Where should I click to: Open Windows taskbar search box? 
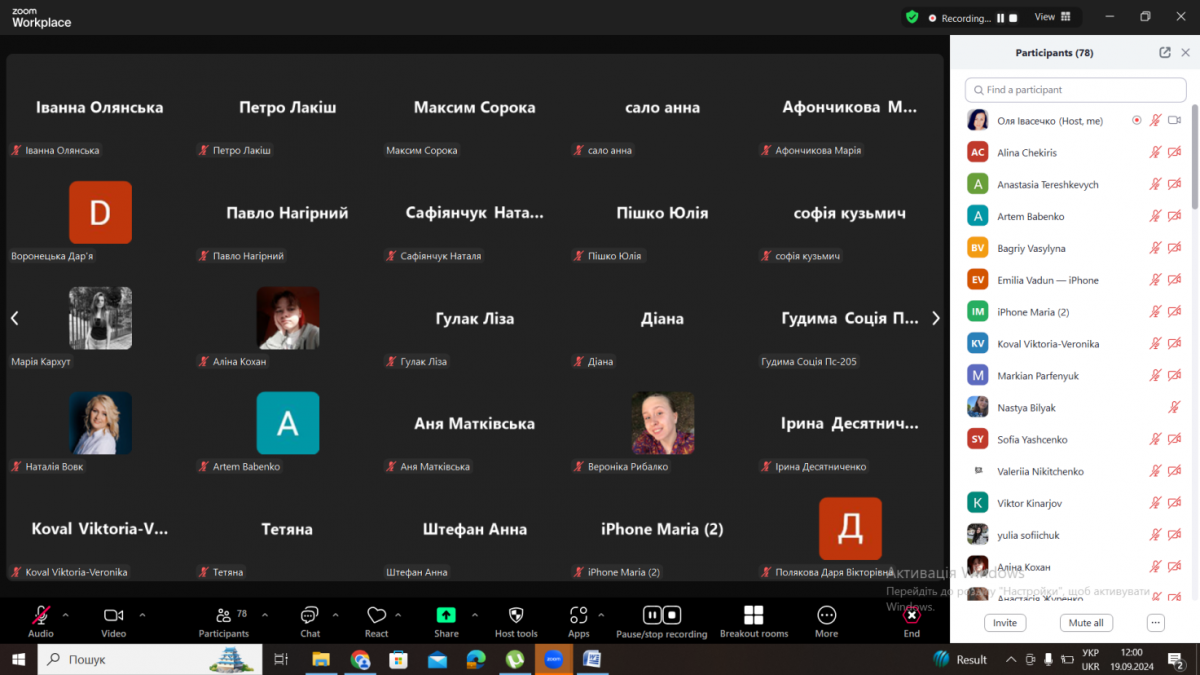150,659
